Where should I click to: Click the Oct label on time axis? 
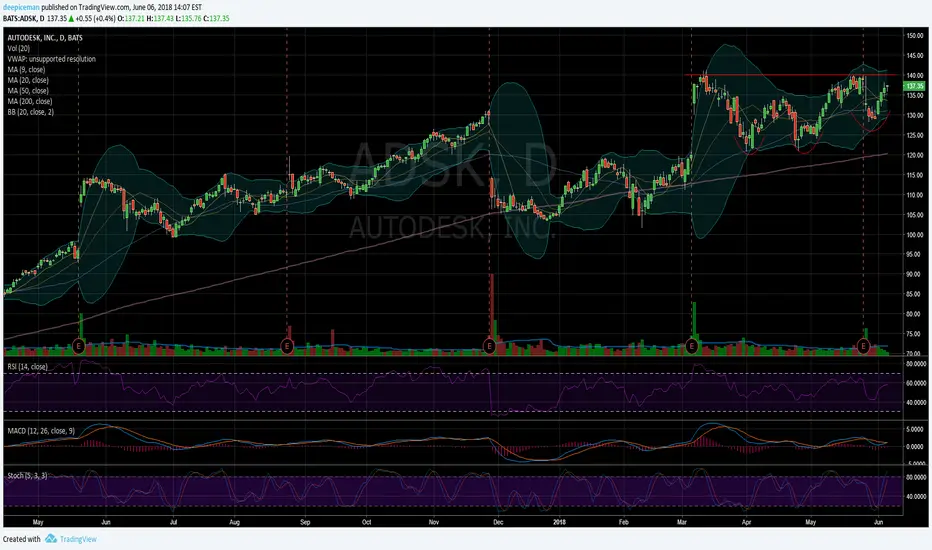367,522
